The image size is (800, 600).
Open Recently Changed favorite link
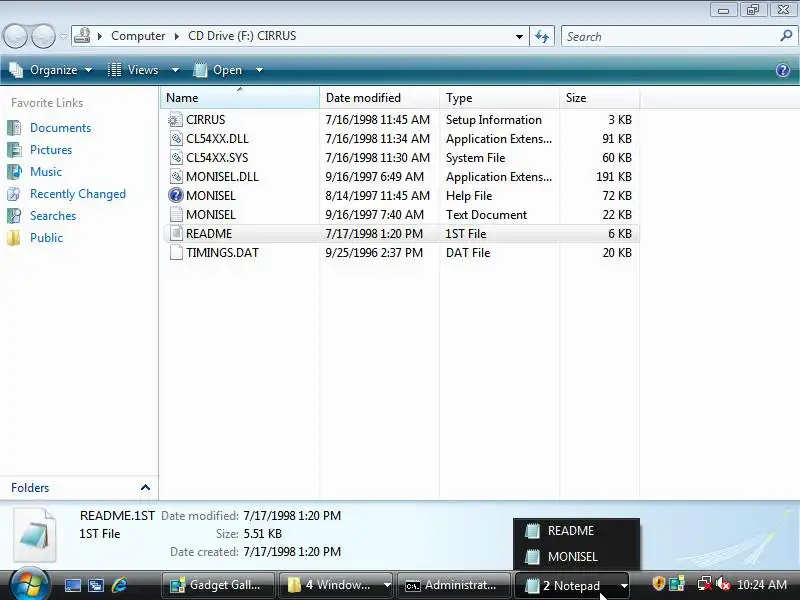point(78,194)
